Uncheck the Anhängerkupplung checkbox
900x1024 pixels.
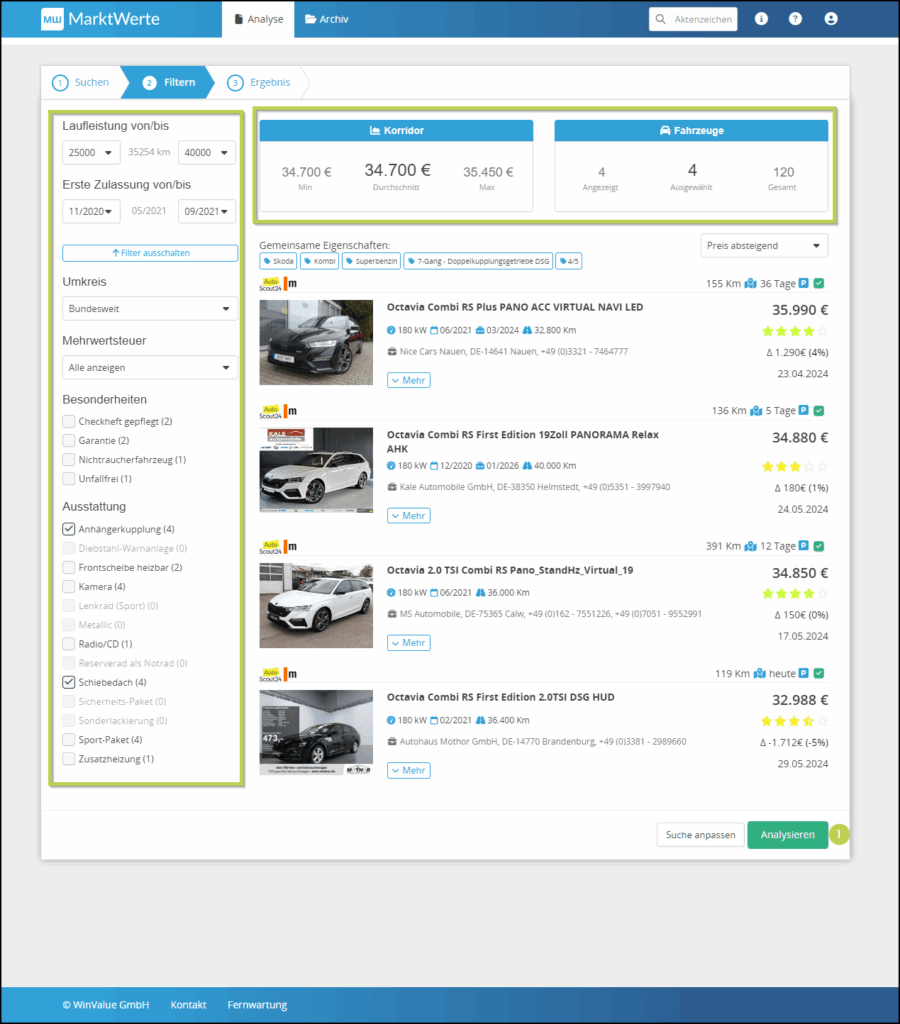coord(68,529)
